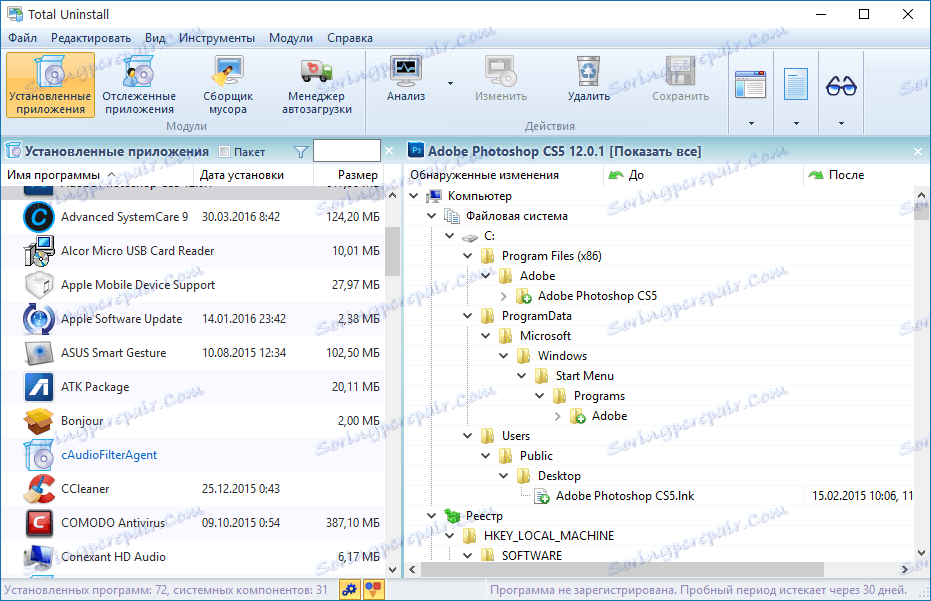Open the Вид menu
The height and width of the screenshot is (601, 931).
(x=155, y=38)
